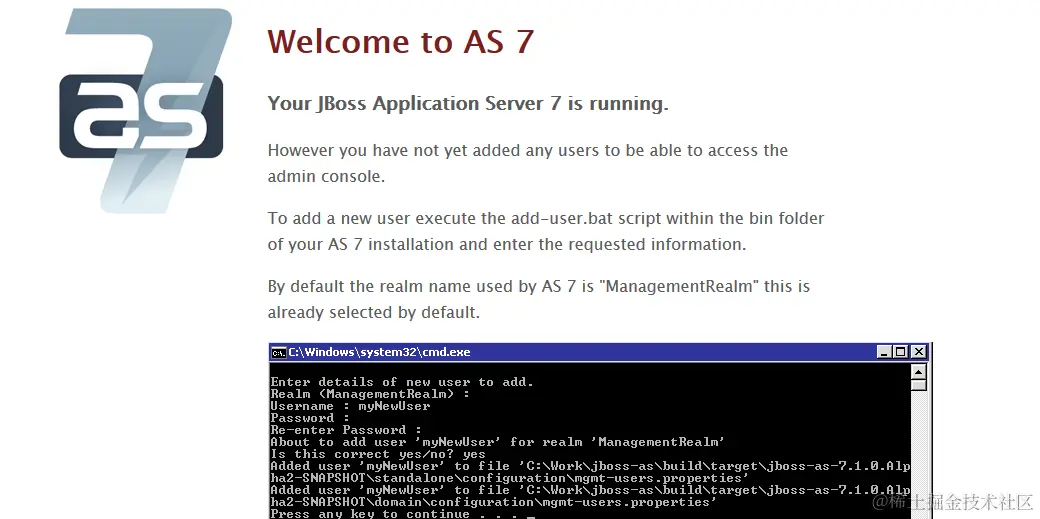1040x519 pixels.
Task: Click the 'Realm (ManagementRealm) :' line
Action: point(370,394)
